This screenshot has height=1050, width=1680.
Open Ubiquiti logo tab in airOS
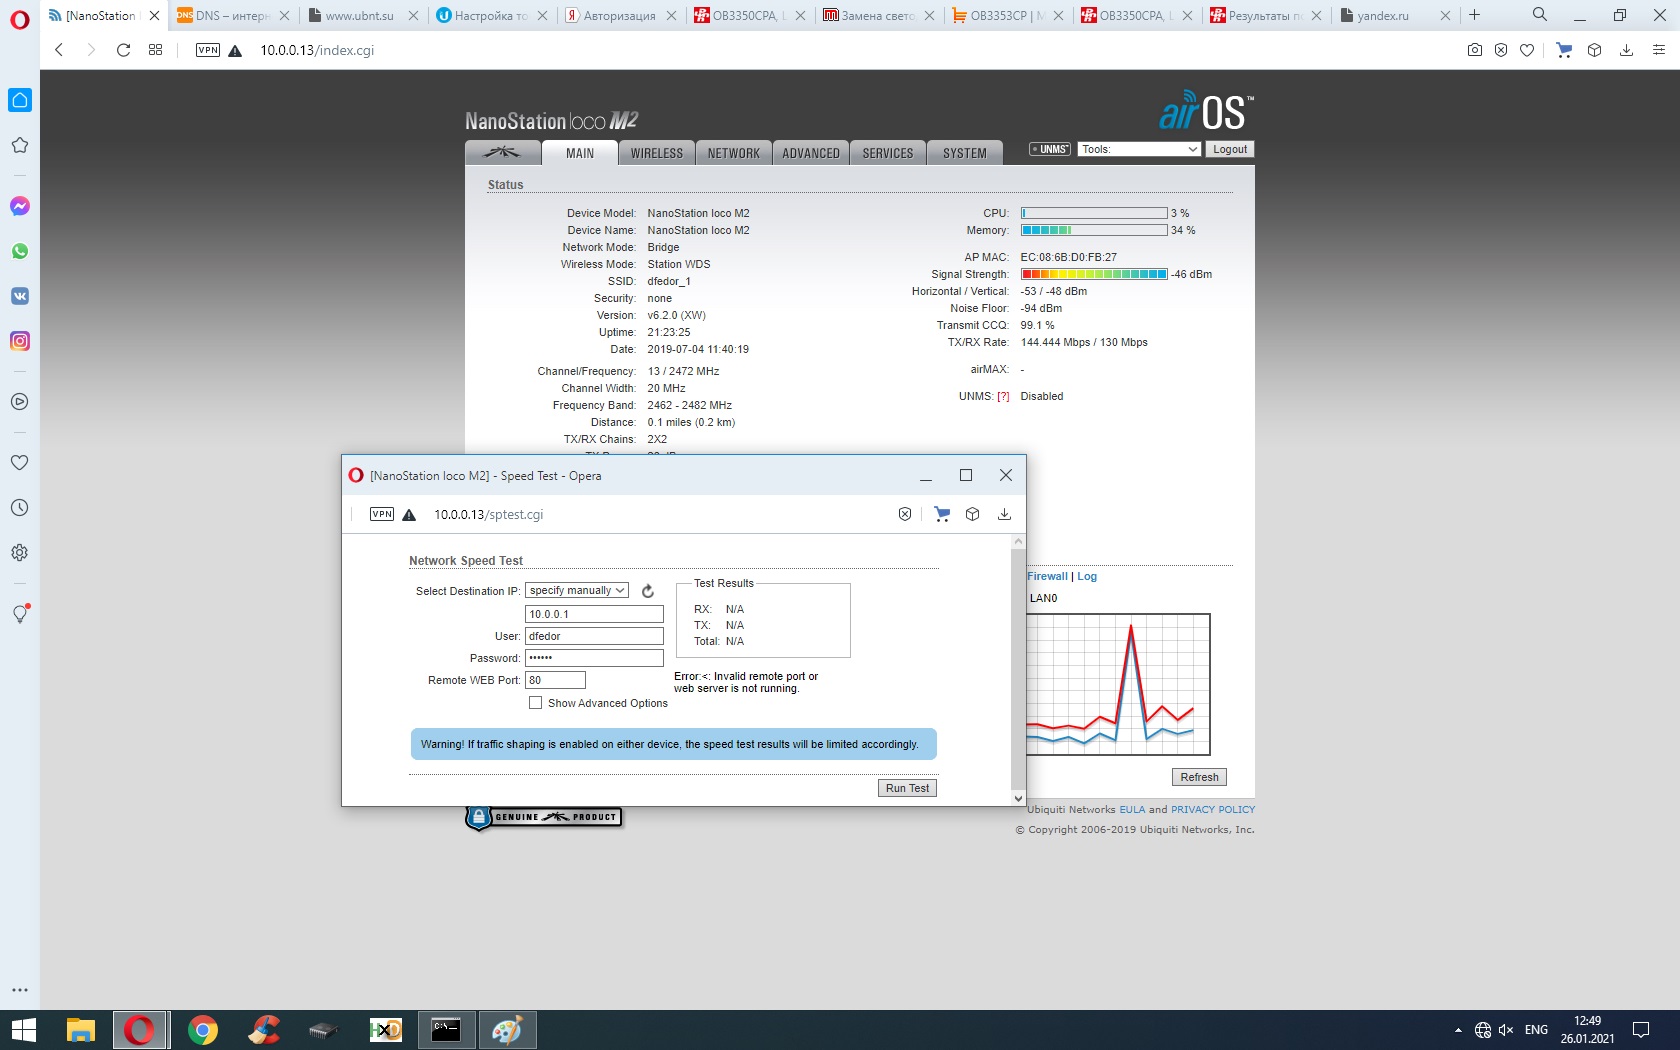[x=503, y=153]
